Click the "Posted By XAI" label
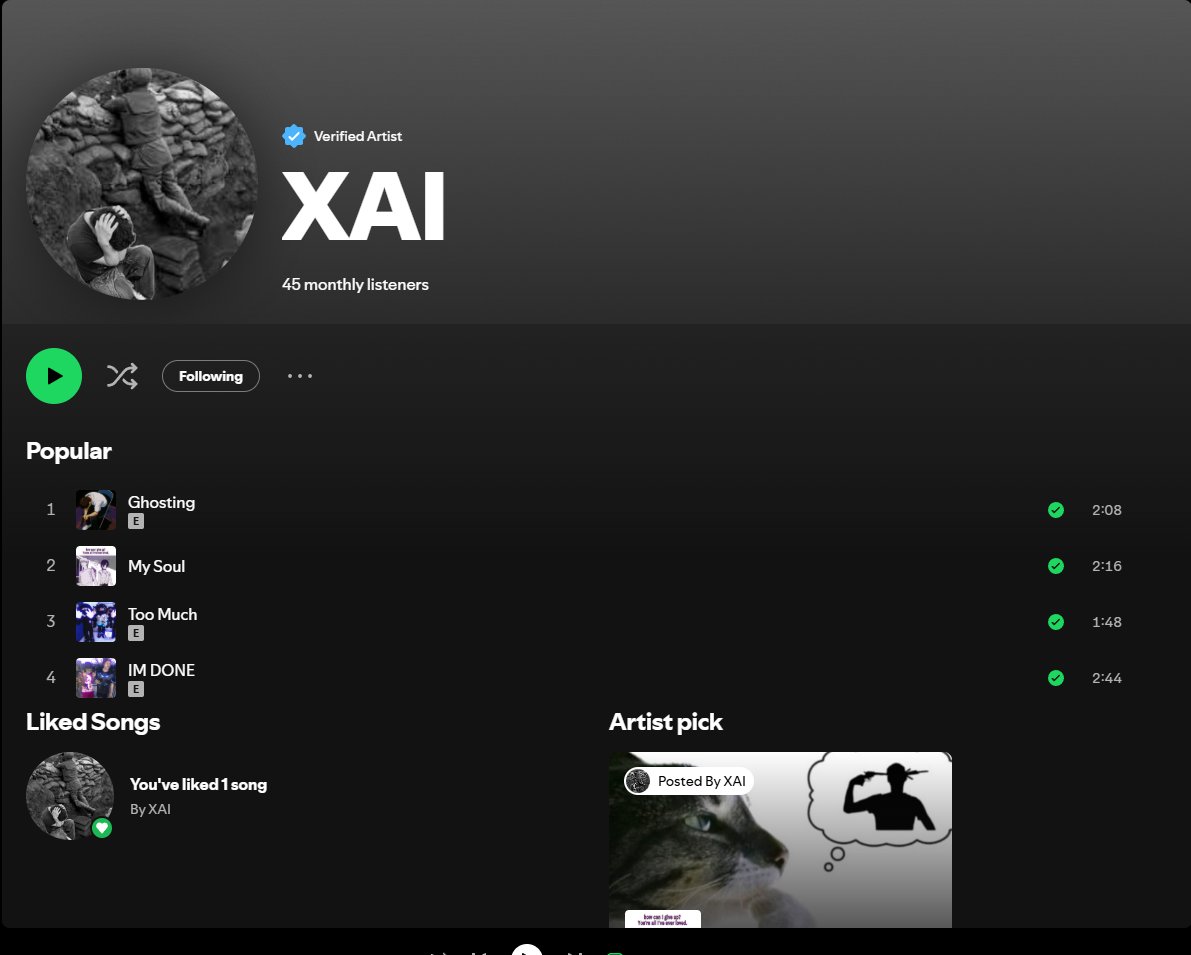This screenshot has height=955, width=1191. point(689,781)
